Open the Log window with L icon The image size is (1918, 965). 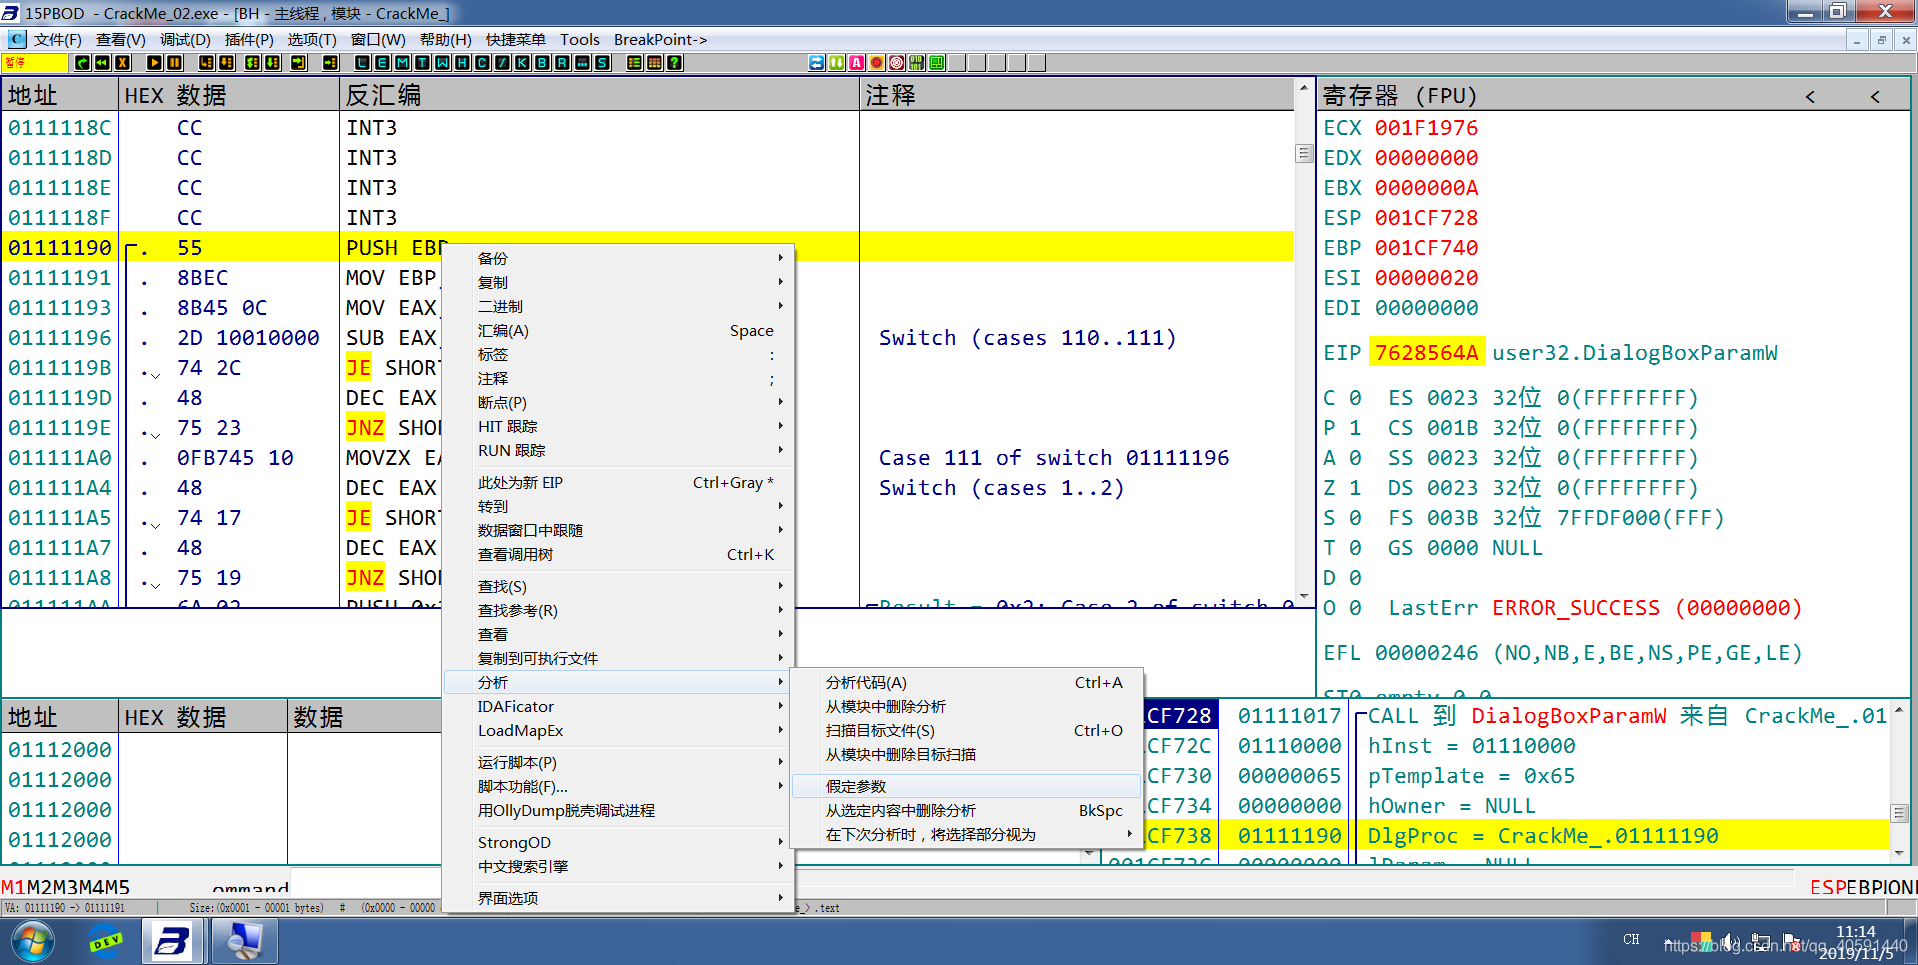coord(362,62)
